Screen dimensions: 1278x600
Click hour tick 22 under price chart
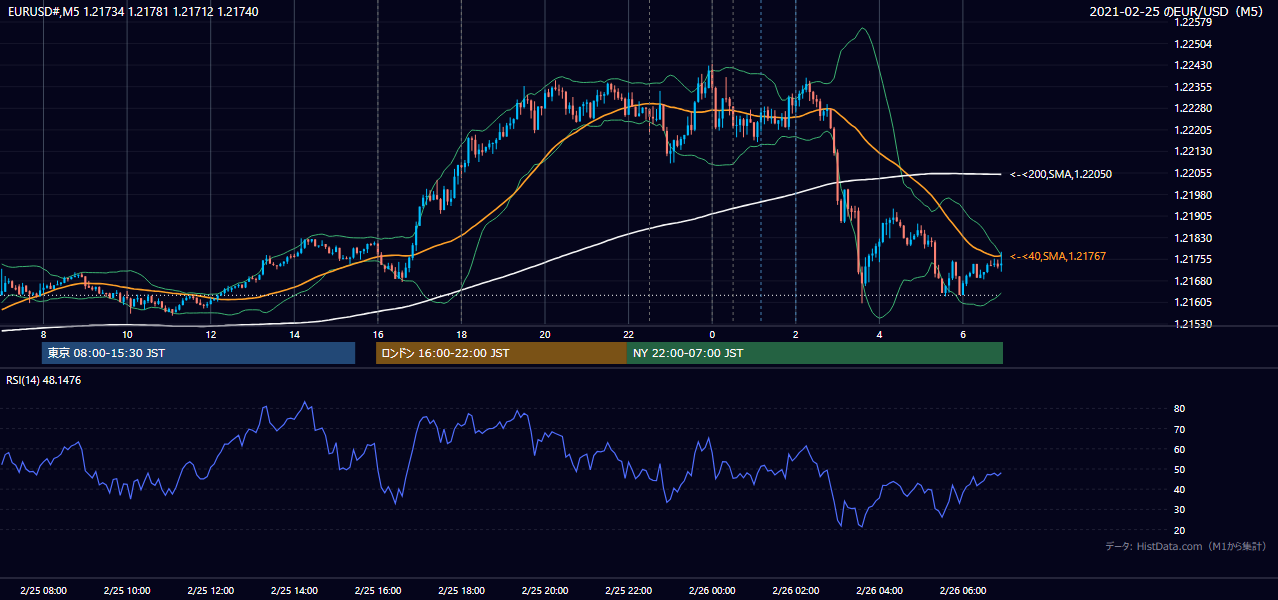pyautogui.click(x=628, y=334)
